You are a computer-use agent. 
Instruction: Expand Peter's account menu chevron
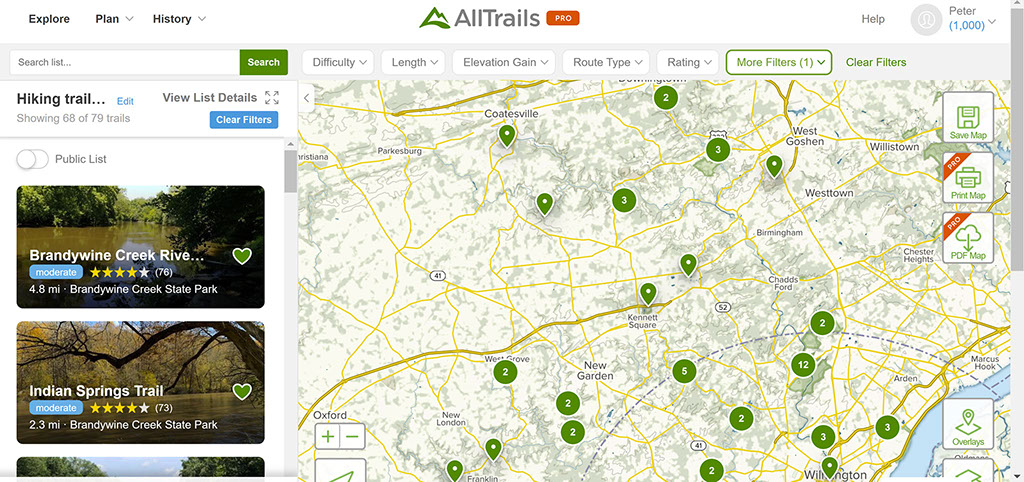pos(993,22)
